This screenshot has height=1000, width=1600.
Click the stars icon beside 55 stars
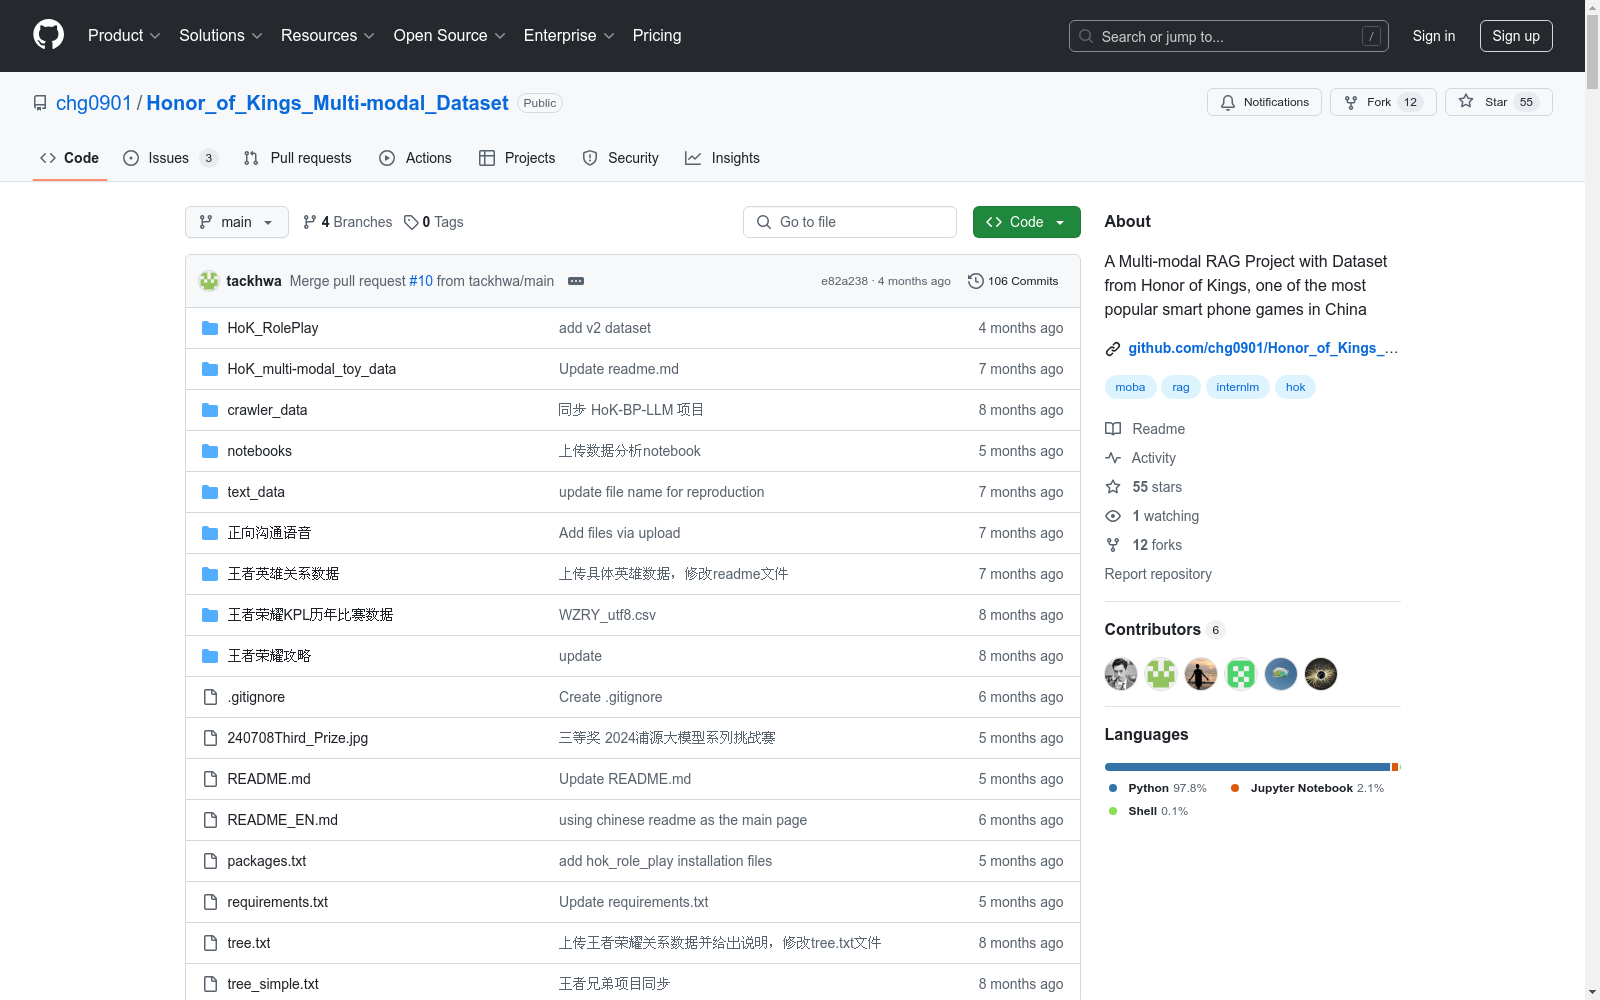[1113, 487]
